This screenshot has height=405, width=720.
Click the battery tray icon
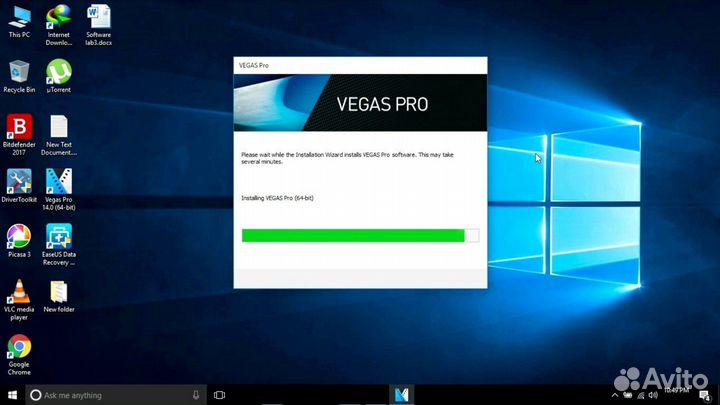628,395
